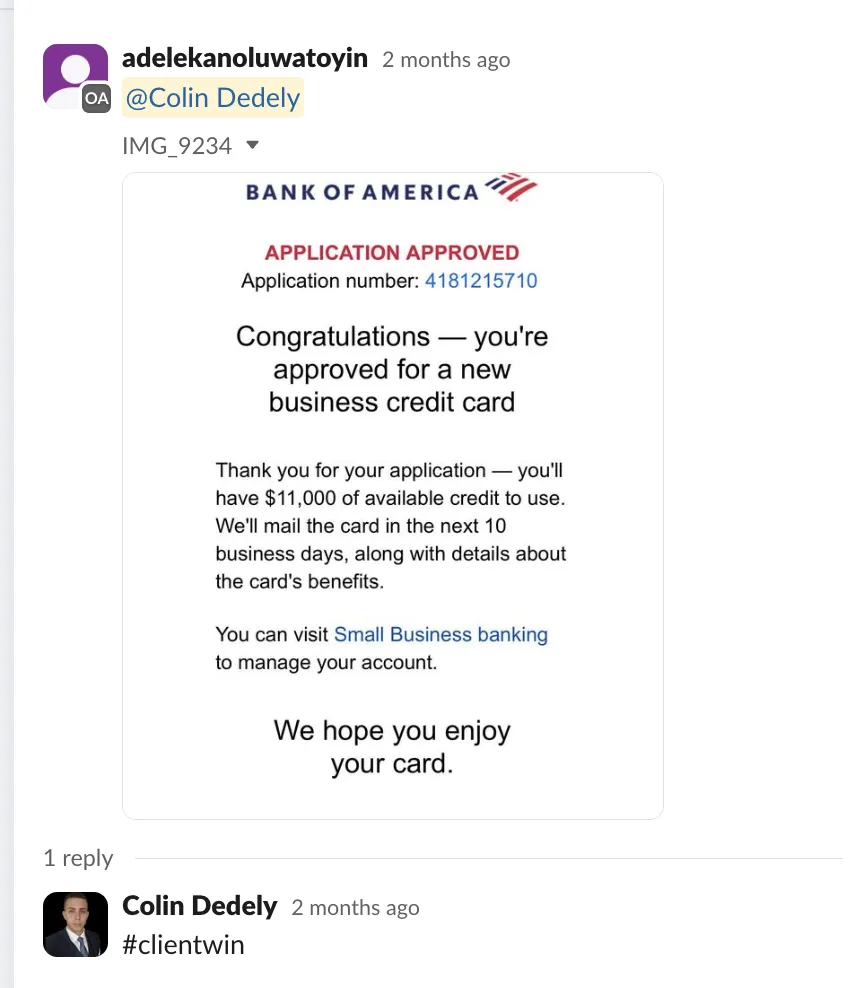Click the IMG_9234 file name

177,146
